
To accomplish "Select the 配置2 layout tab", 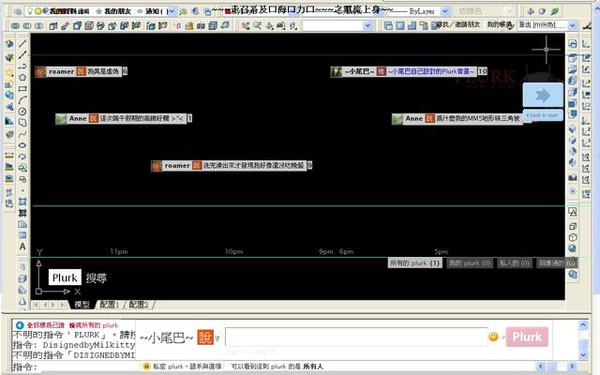I will (139, 305).
